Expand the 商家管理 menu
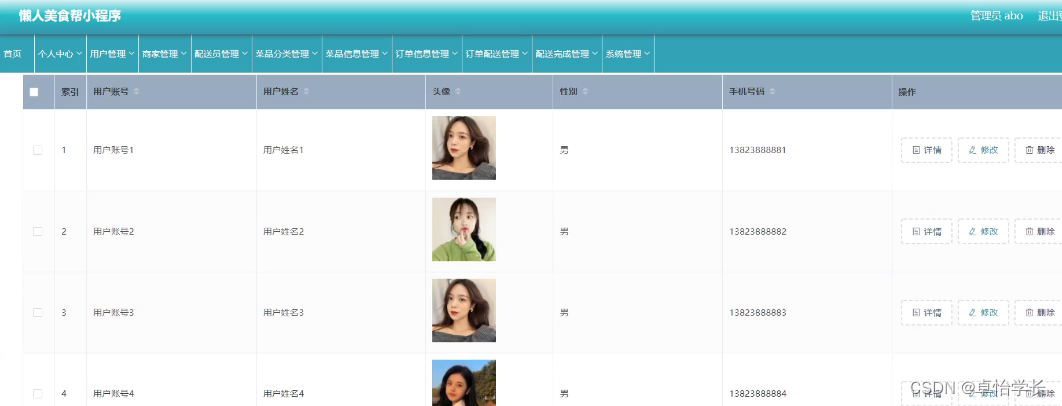Image resolution: width=1062 pixels, height=406 pixels. point(165,54)
